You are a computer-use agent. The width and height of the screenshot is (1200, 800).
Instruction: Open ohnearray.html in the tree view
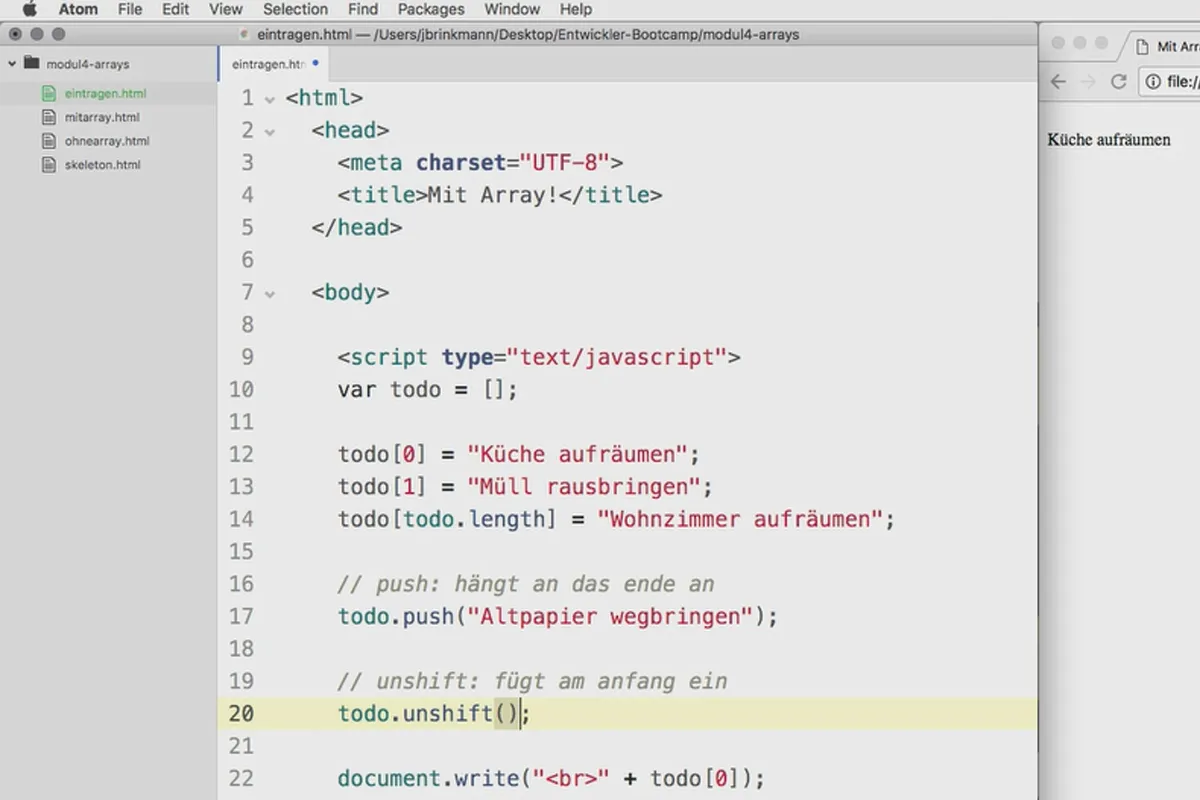pos(107,141)
